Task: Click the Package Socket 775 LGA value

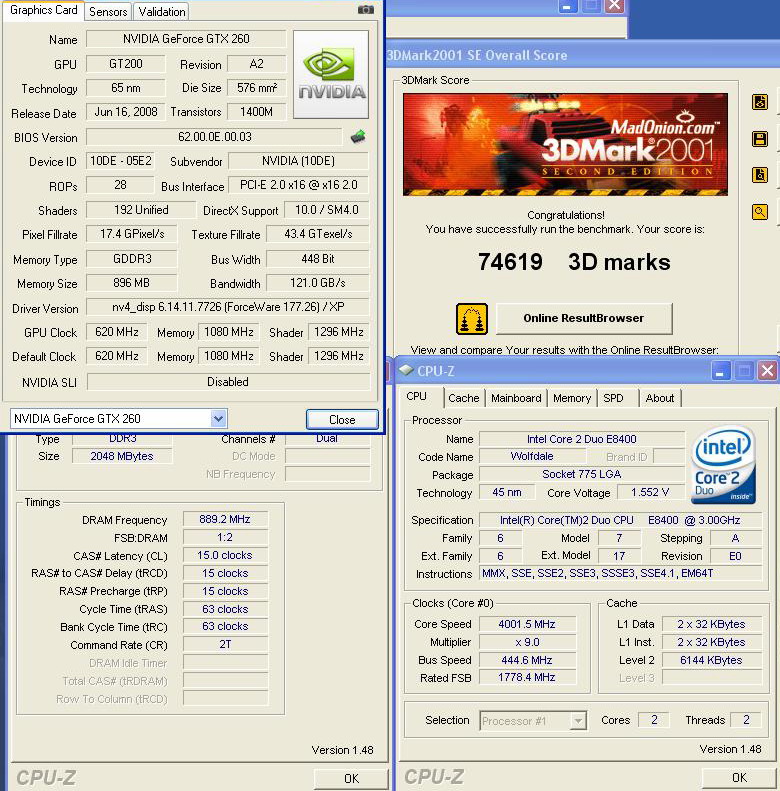Action: pos(582,474)
